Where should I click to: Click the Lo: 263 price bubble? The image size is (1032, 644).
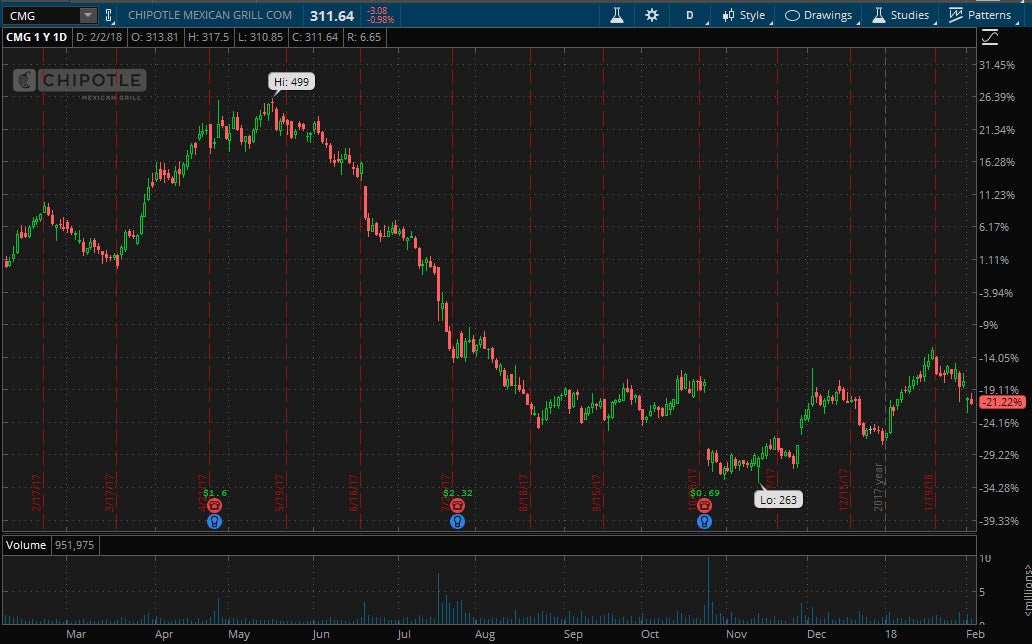tap(779, 500)
